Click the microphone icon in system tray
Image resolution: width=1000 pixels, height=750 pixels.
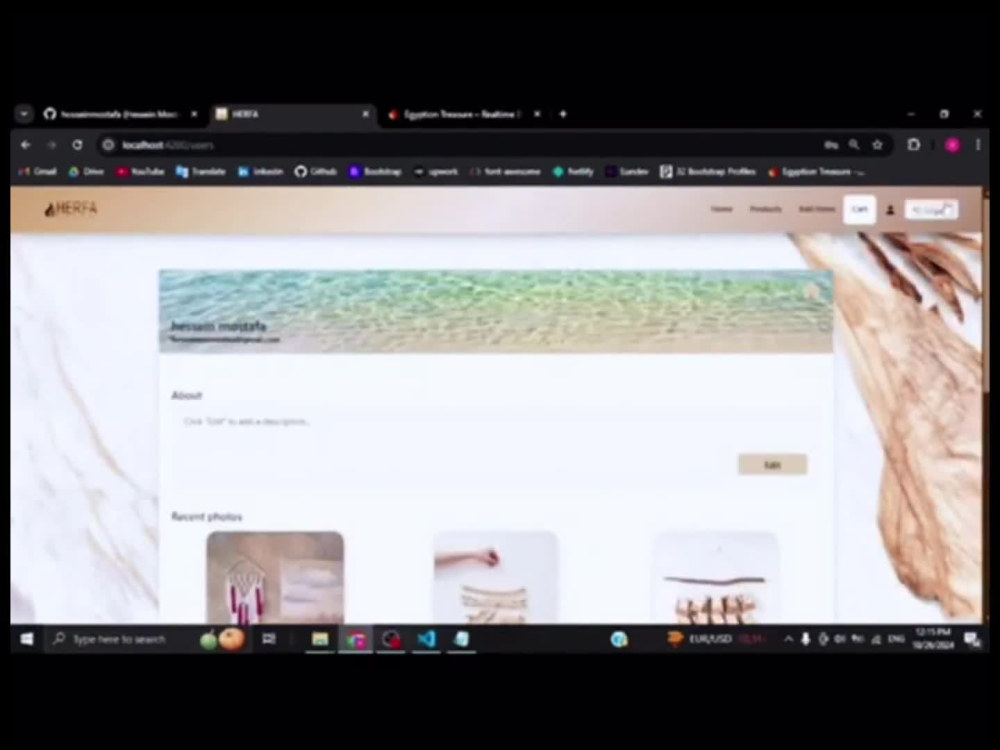pyautogui.click(x=805, y=639)
